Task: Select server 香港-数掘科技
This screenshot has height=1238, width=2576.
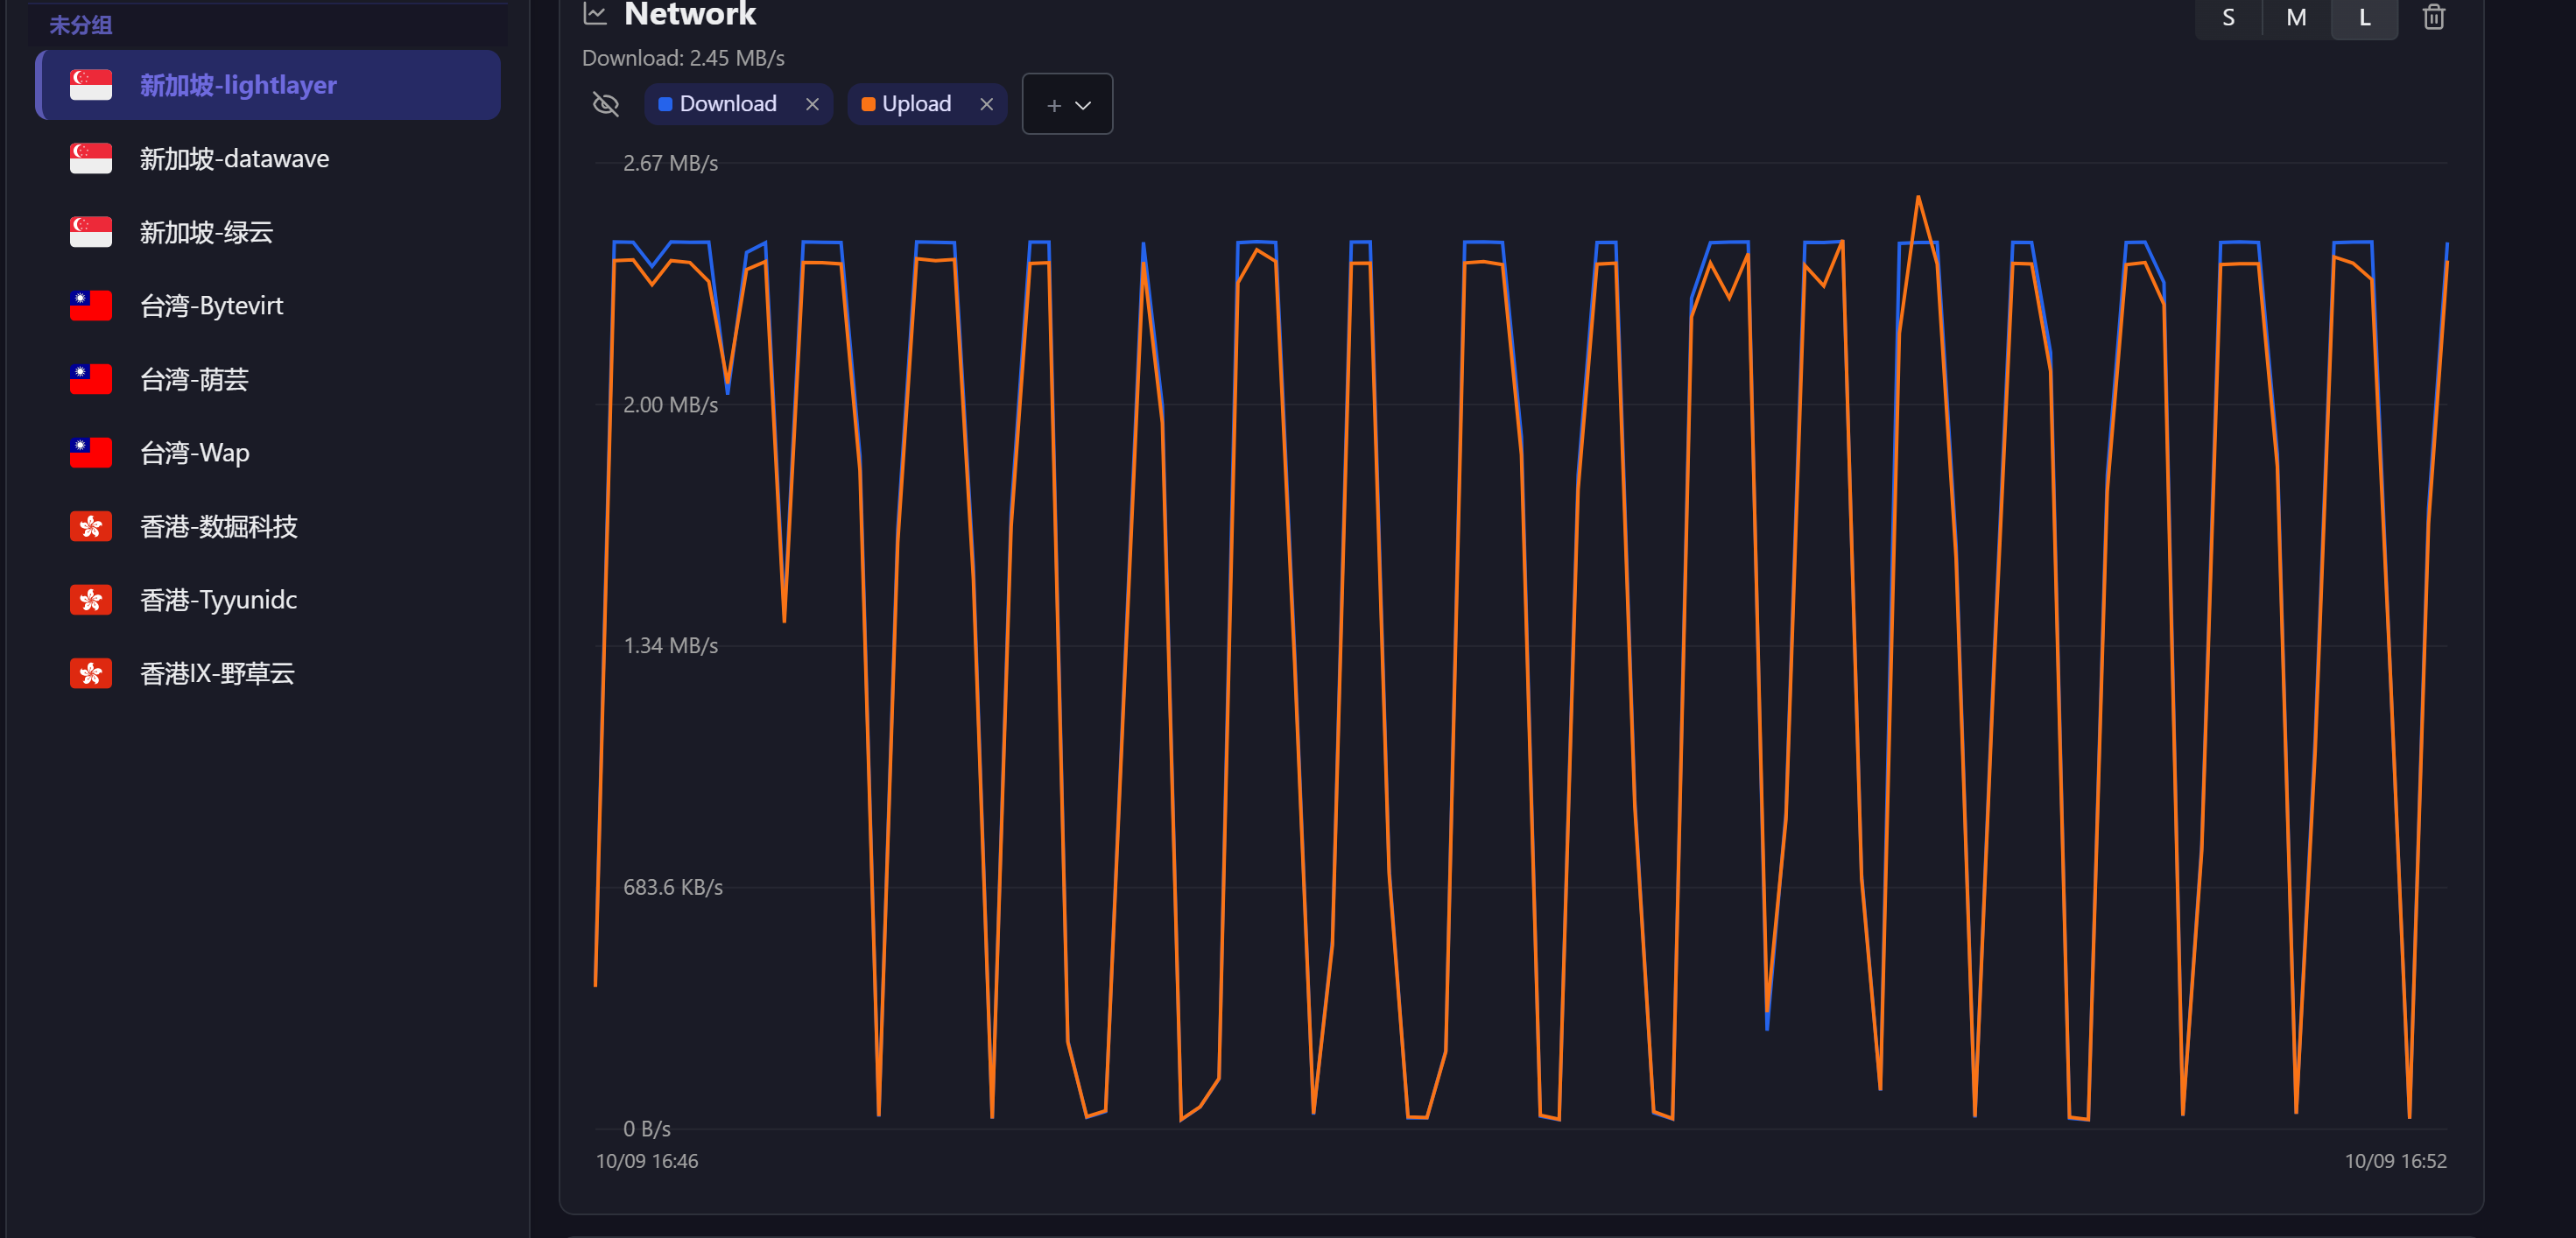Action: point(268,526)
